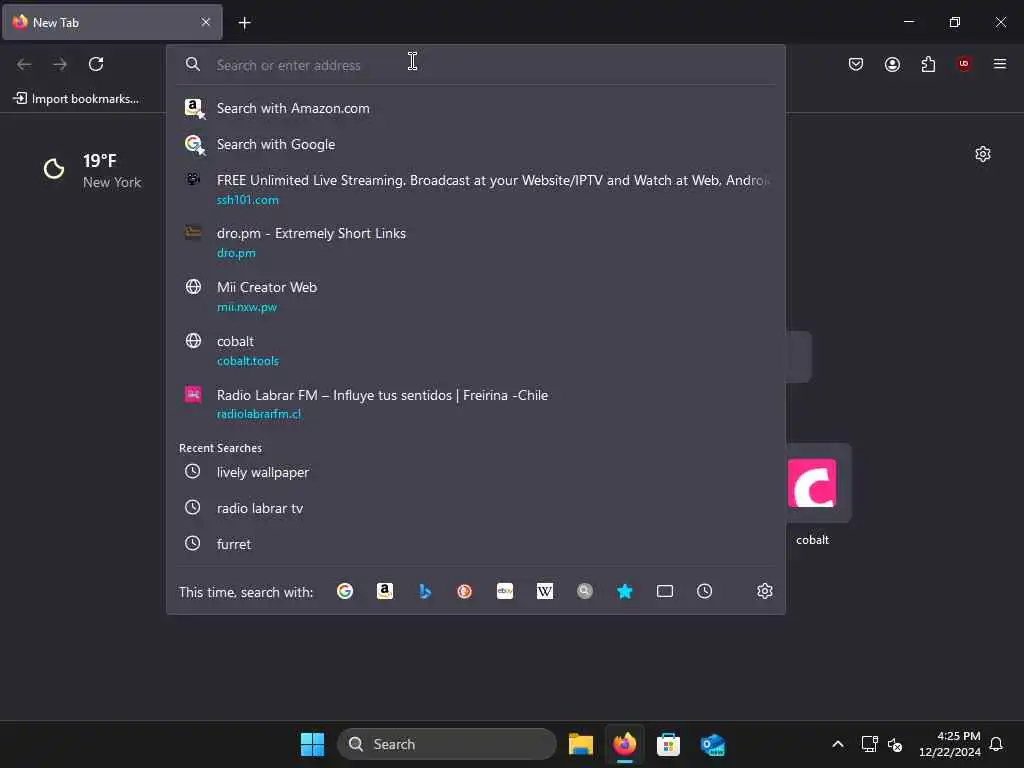The height and width of the screenshot is (768, 1024).
Task: Show hidden system tray icons chevron
Action: point(838,744)
